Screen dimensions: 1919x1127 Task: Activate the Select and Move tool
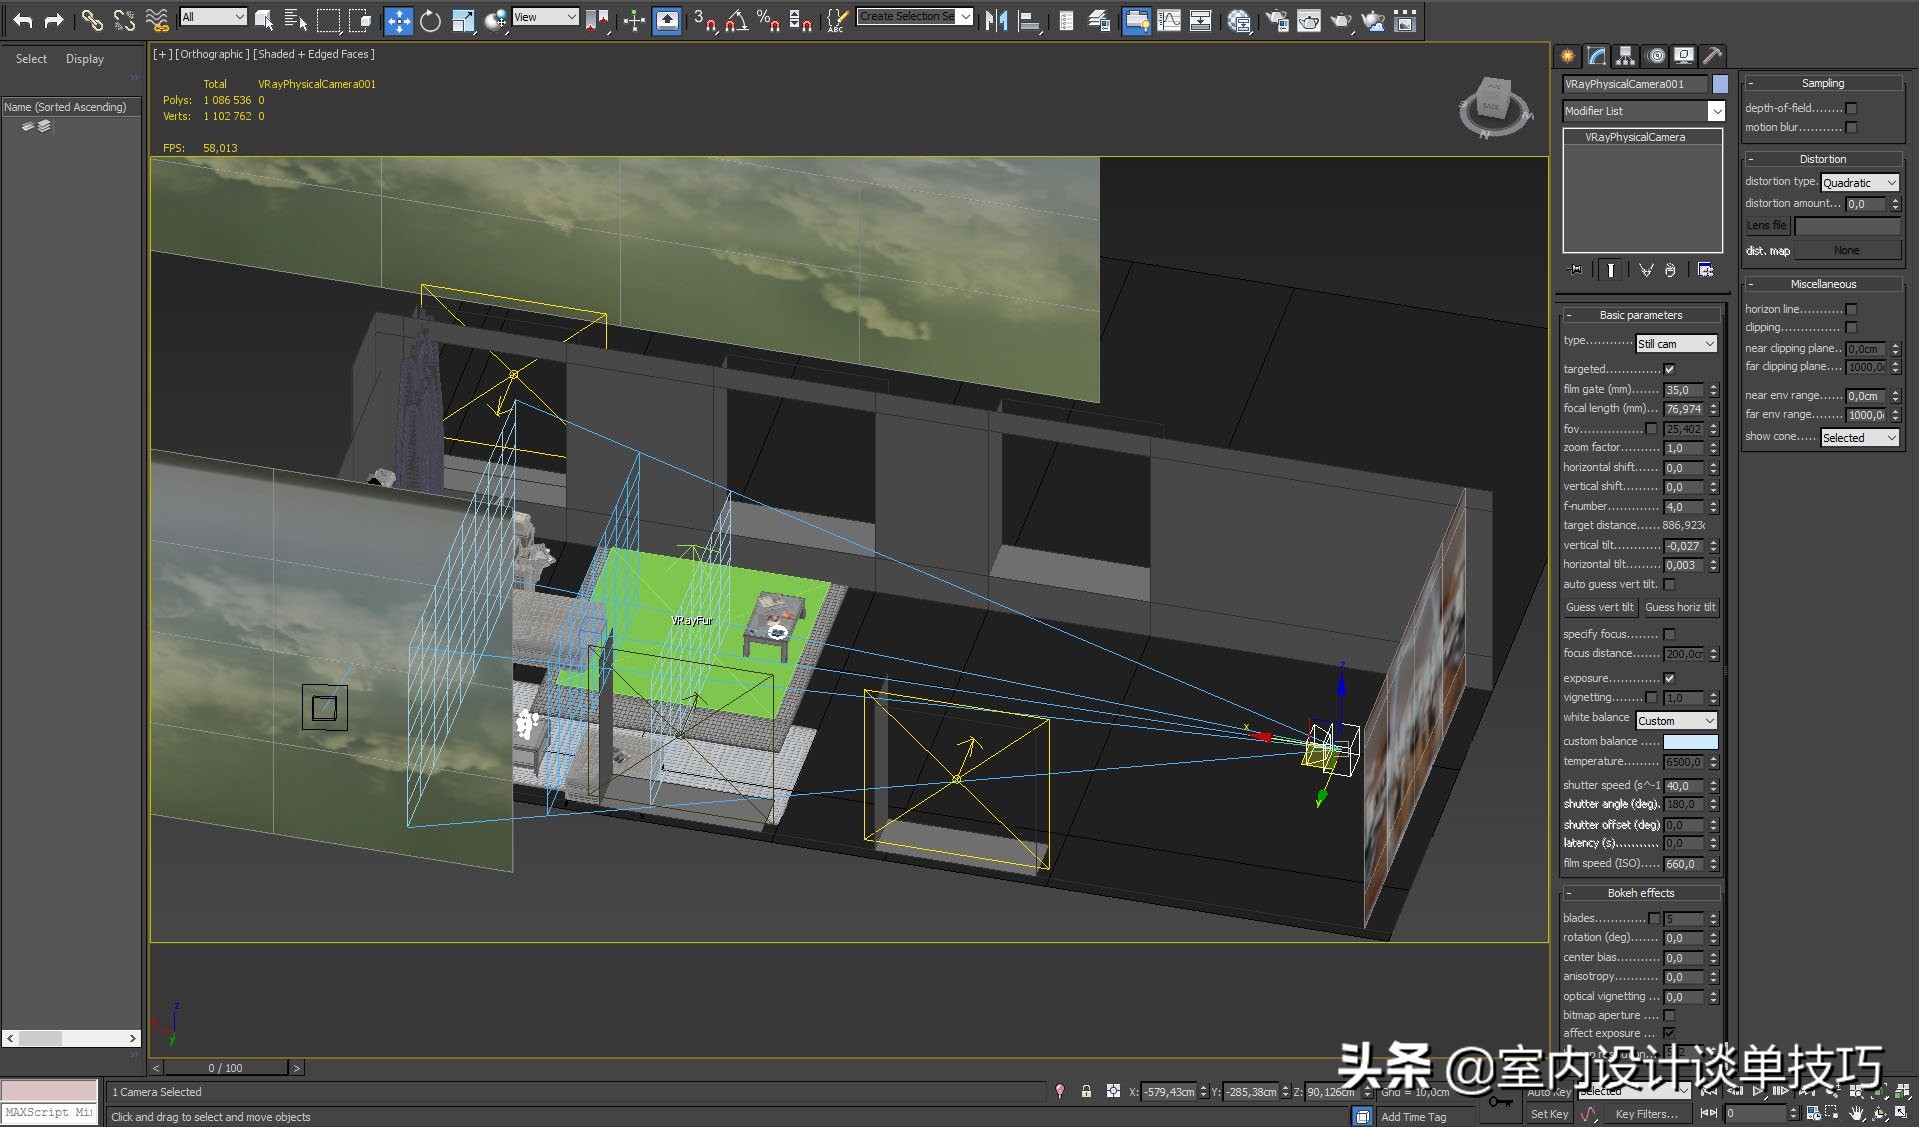pyautogui.click(x=398, y=20)
